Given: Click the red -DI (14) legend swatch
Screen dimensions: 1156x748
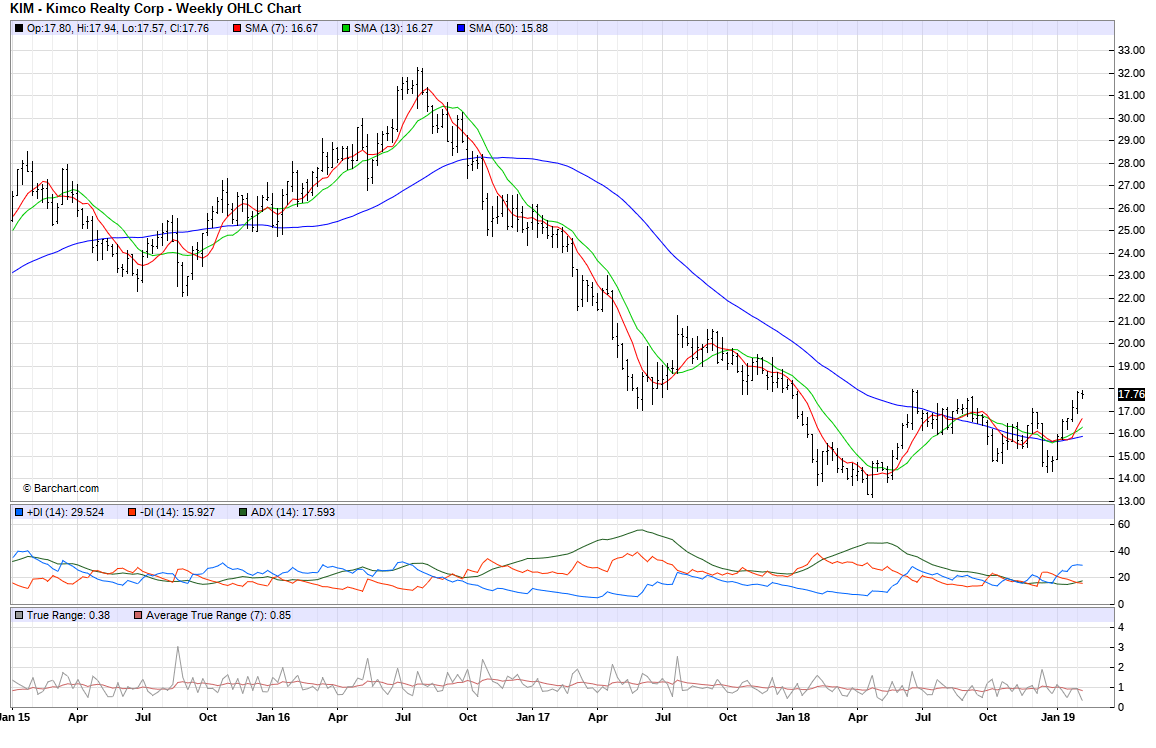Looking at the screenshot, I should click(132, 512).
